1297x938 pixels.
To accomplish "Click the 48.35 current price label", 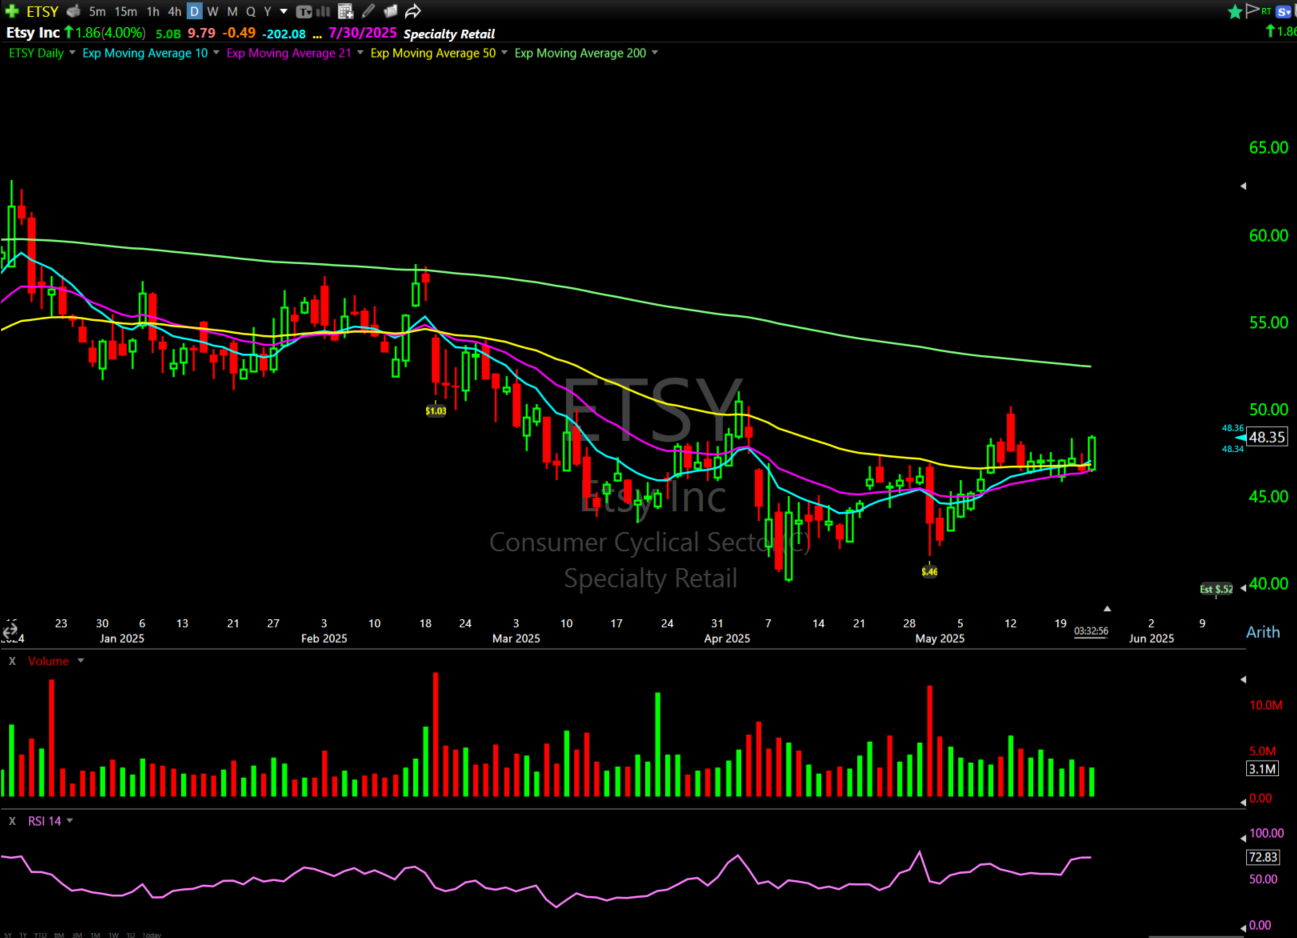I will pos(1267,437).
